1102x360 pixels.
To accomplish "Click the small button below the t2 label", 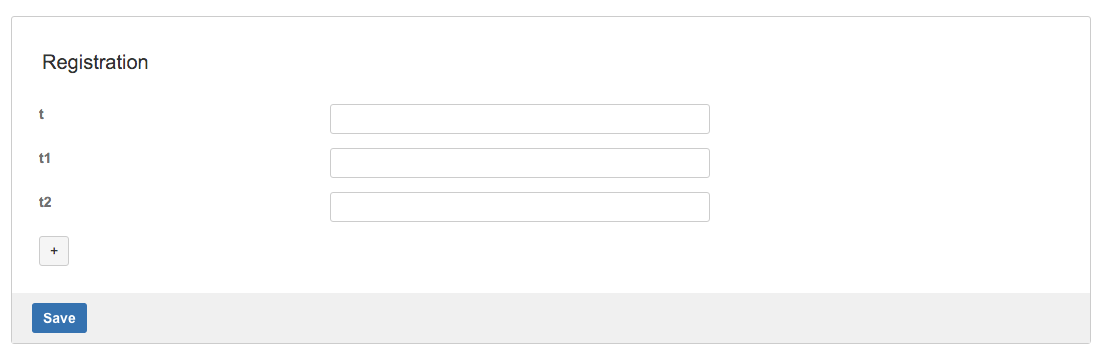I will coord(54,251).
